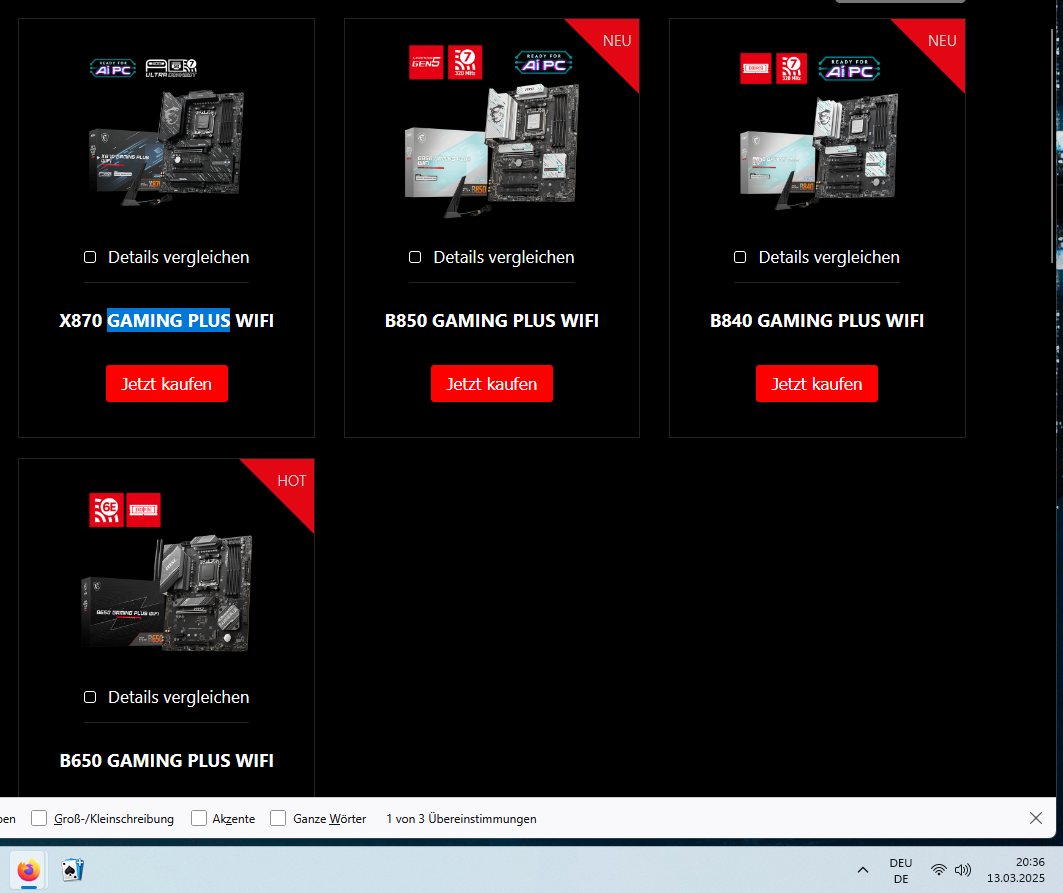Check Details vergleichen for B840 GAMING PLUS WIFI
This screenshot has height=893, width=1063.
(x=740, y=257)
